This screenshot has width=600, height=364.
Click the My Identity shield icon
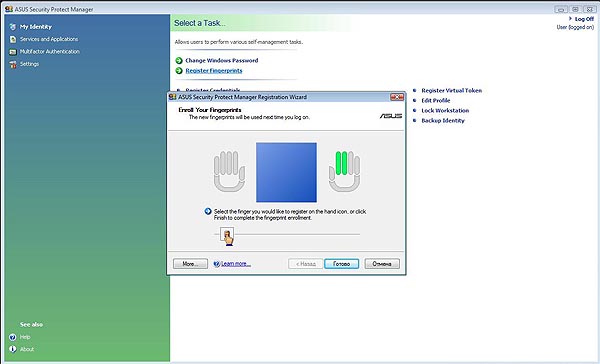pos(13,27)
